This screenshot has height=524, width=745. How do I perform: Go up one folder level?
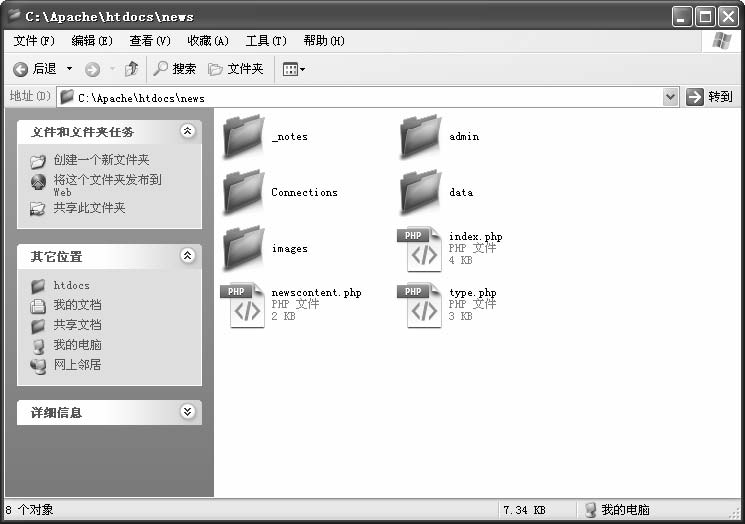[x=132, y=69]
